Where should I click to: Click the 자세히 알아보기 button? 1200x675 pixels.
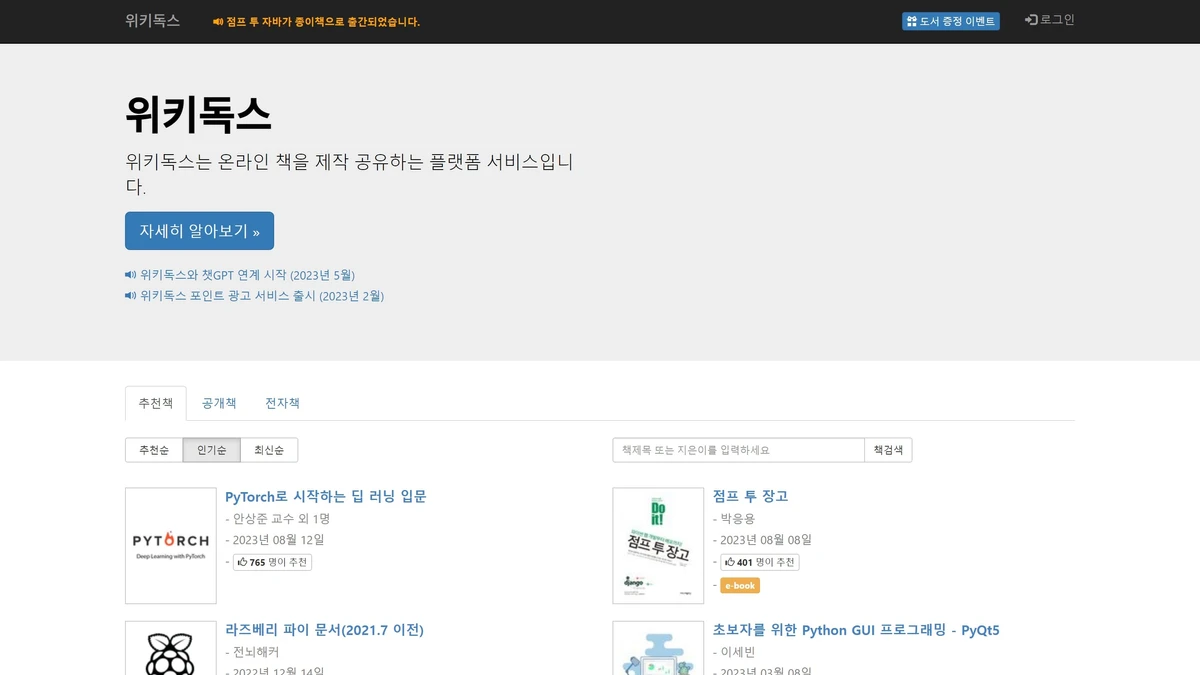pos(199,231)
